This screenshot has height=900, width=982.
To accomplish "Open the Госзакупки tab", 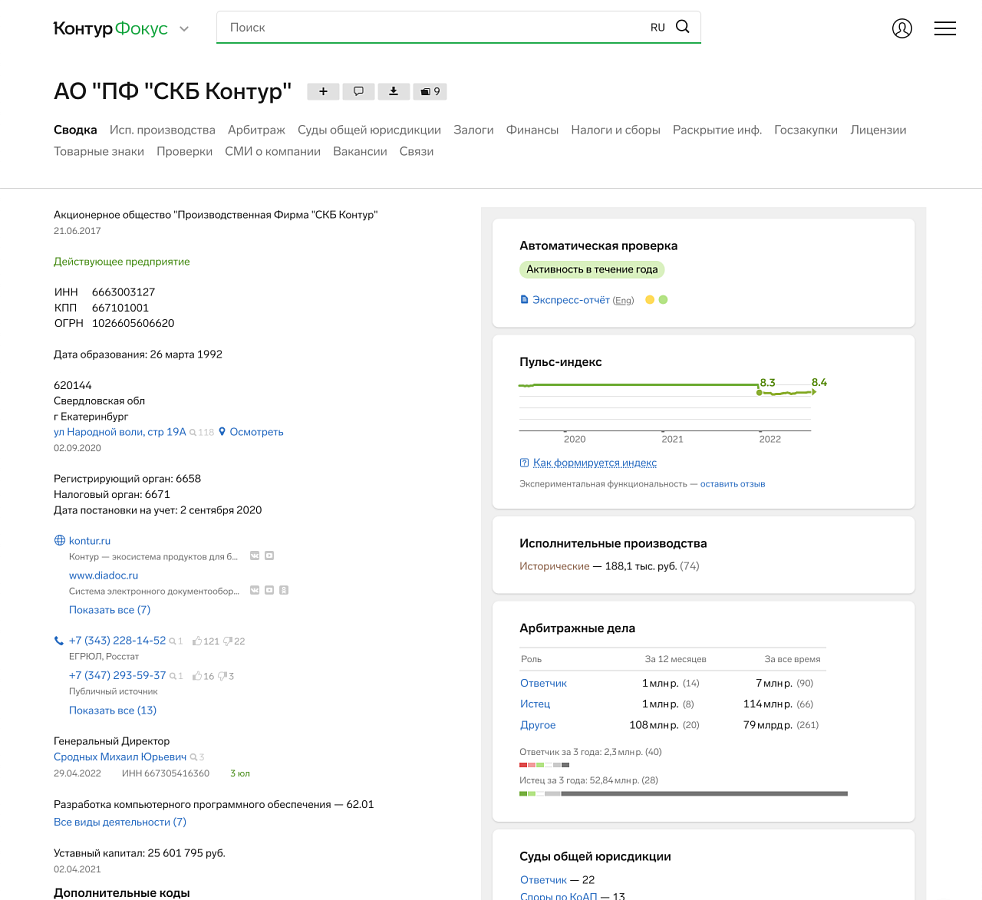I will 805,130.
